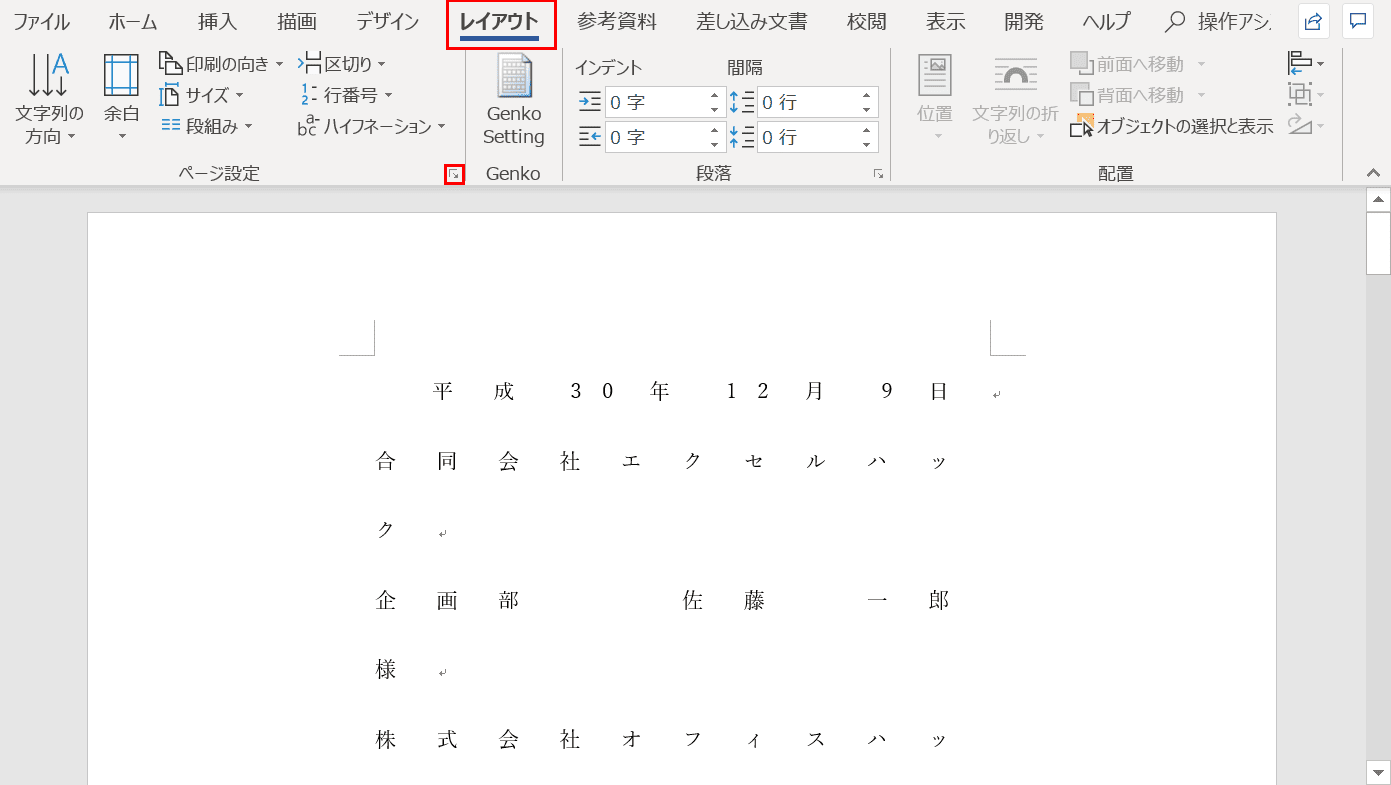
Task: Click the vertical scrollbar down arrow
Action: [x=1379, y=772]
